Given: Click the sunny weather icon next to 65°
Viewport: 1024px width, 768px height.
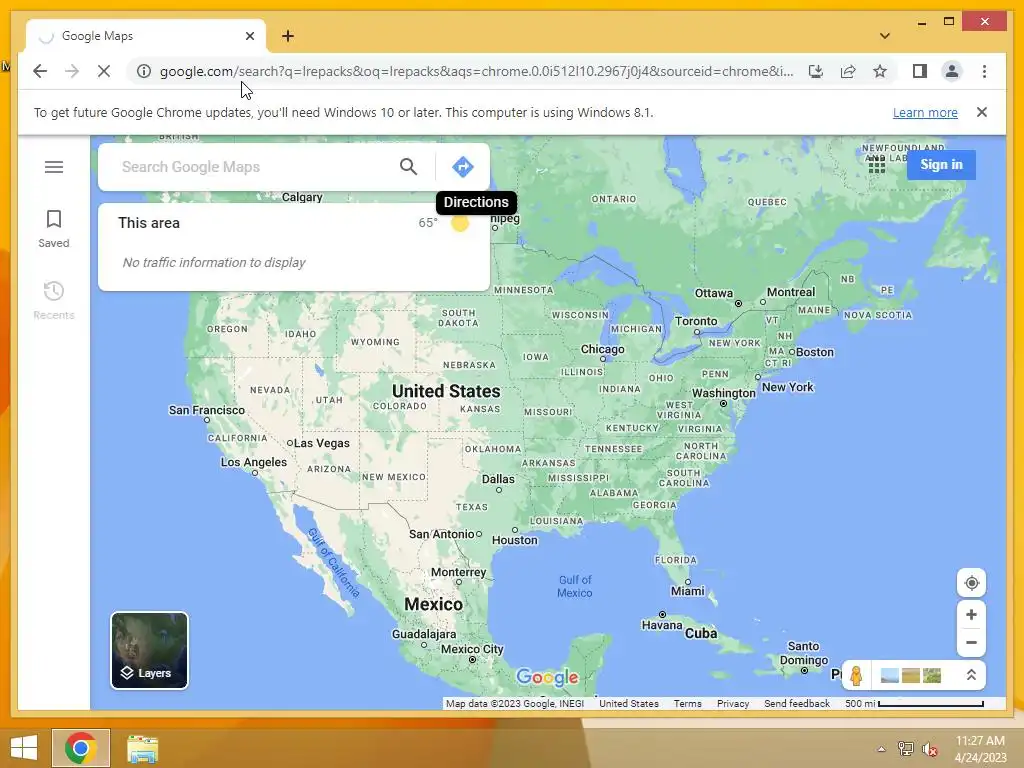Looking at the screenshot, I should (460, 223).
